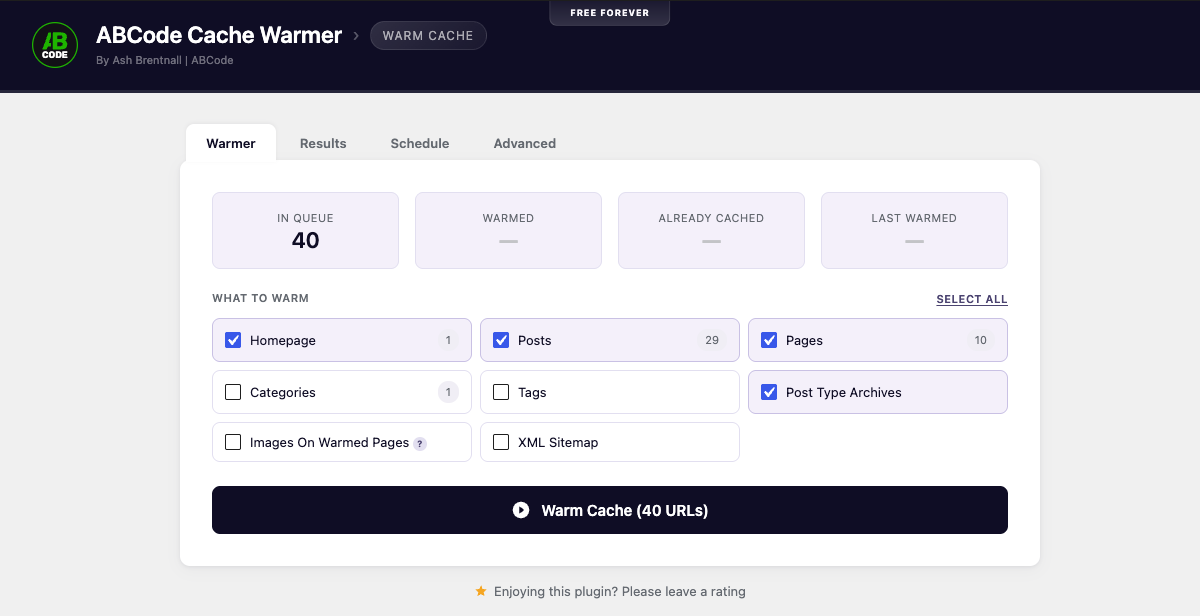
Task: Click the Free Forever badge
Action: point(610,13)
